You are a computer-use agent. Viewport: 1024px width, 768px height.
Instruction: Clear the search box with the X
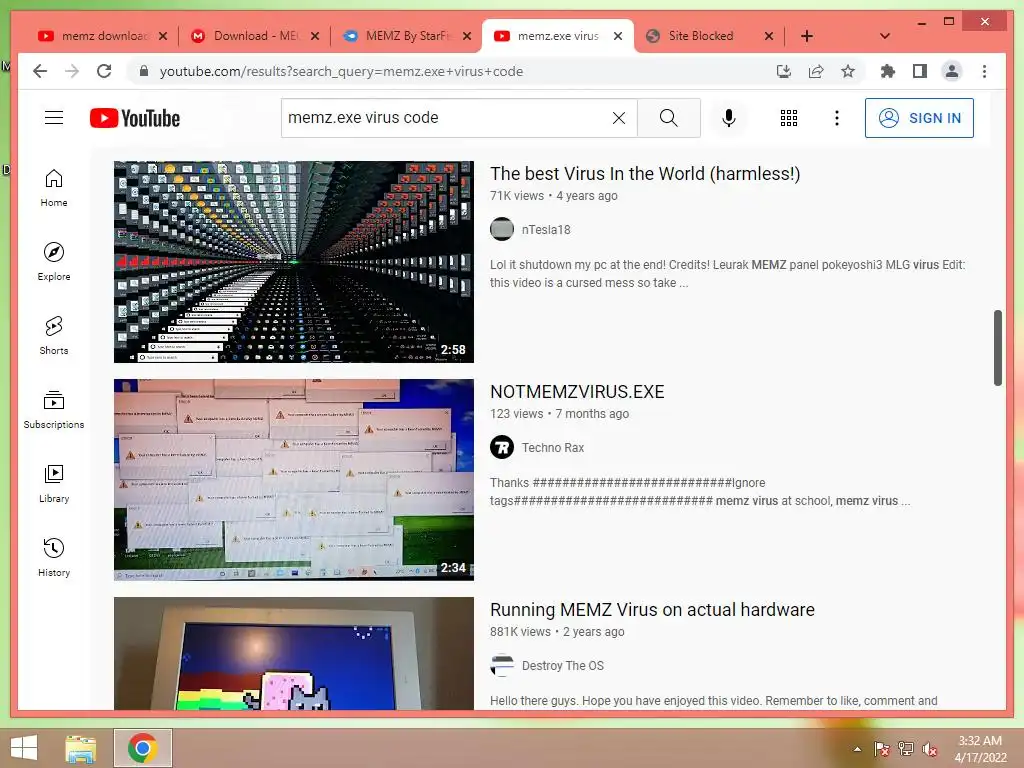pyautogui.click(x=618, y=118)
